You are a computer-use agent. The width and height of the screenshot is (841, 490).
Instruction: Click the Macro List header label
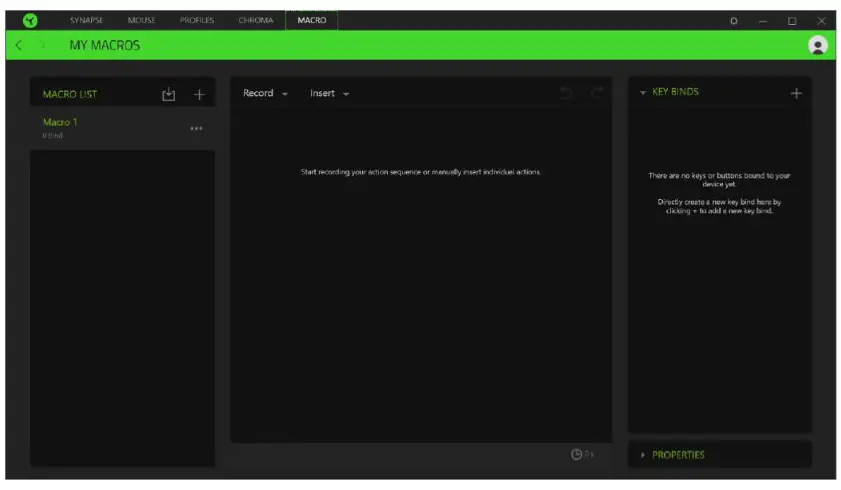tap(70, 94)
